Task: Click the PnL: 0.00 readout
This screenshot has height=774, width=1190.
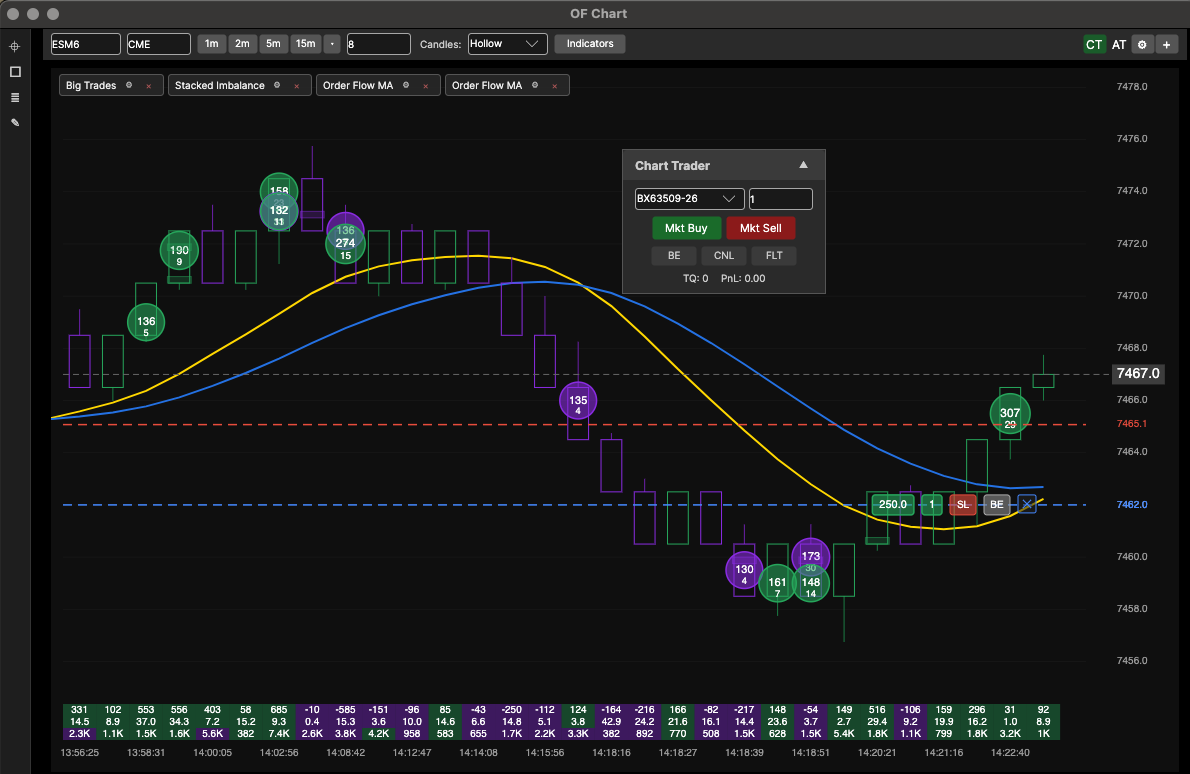Action: pos(743,278)
